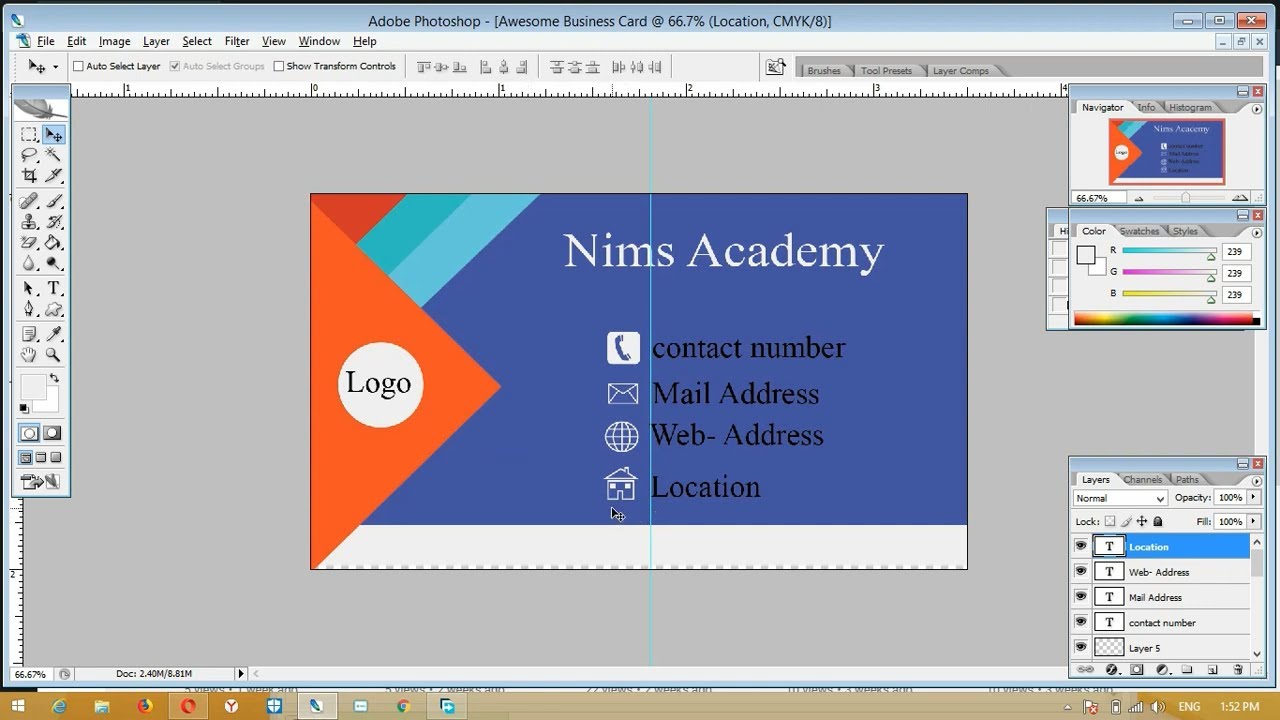
Task: Click Jump to ImageReady button
Action: (41, 482)
